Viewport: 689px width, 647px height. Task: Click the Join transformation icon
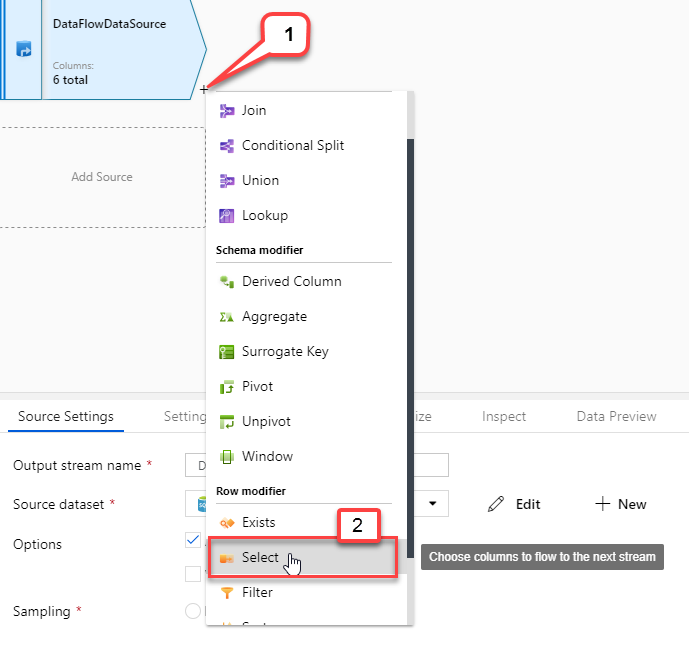click(226, 111)
